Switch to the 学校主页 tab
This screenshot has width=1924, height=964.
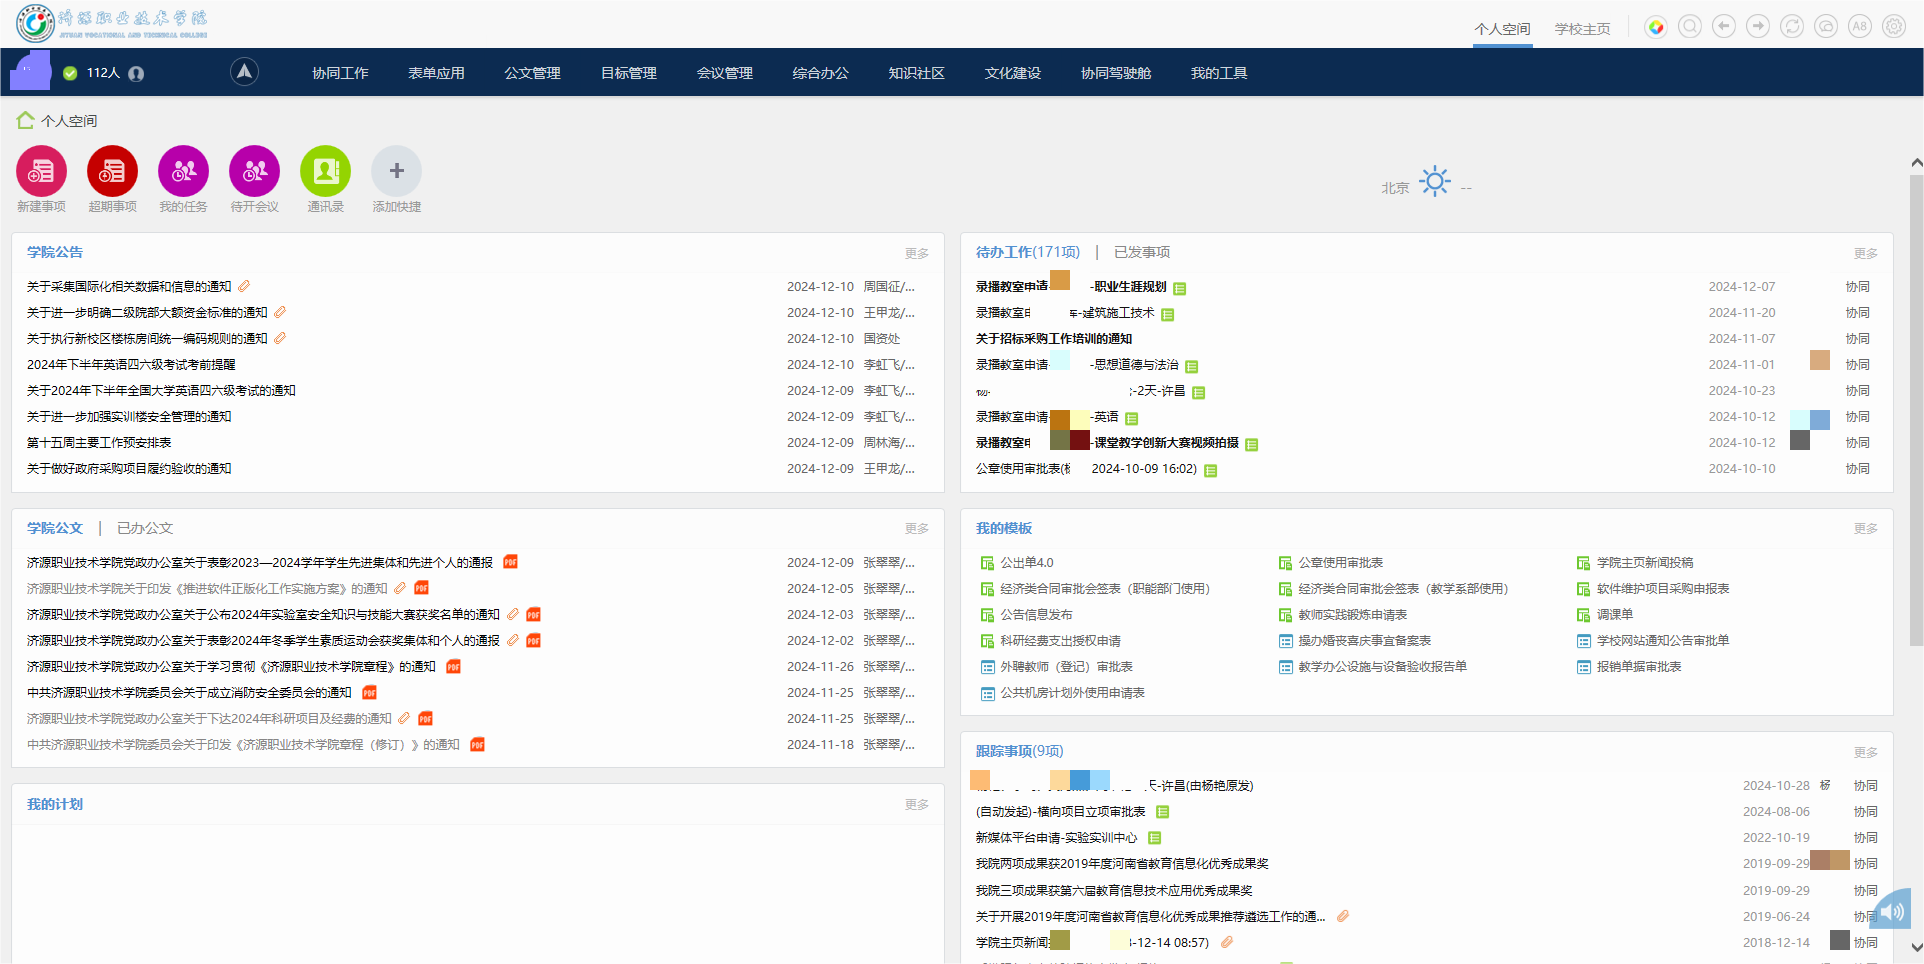(x=1582, y=29)
